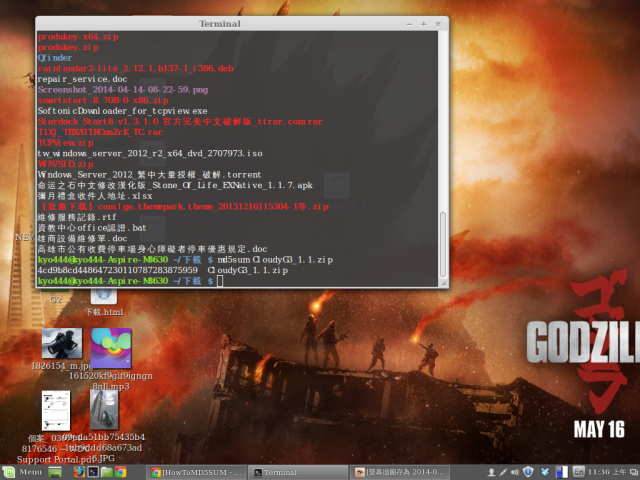Open the En input method indicator

[578, 472]
